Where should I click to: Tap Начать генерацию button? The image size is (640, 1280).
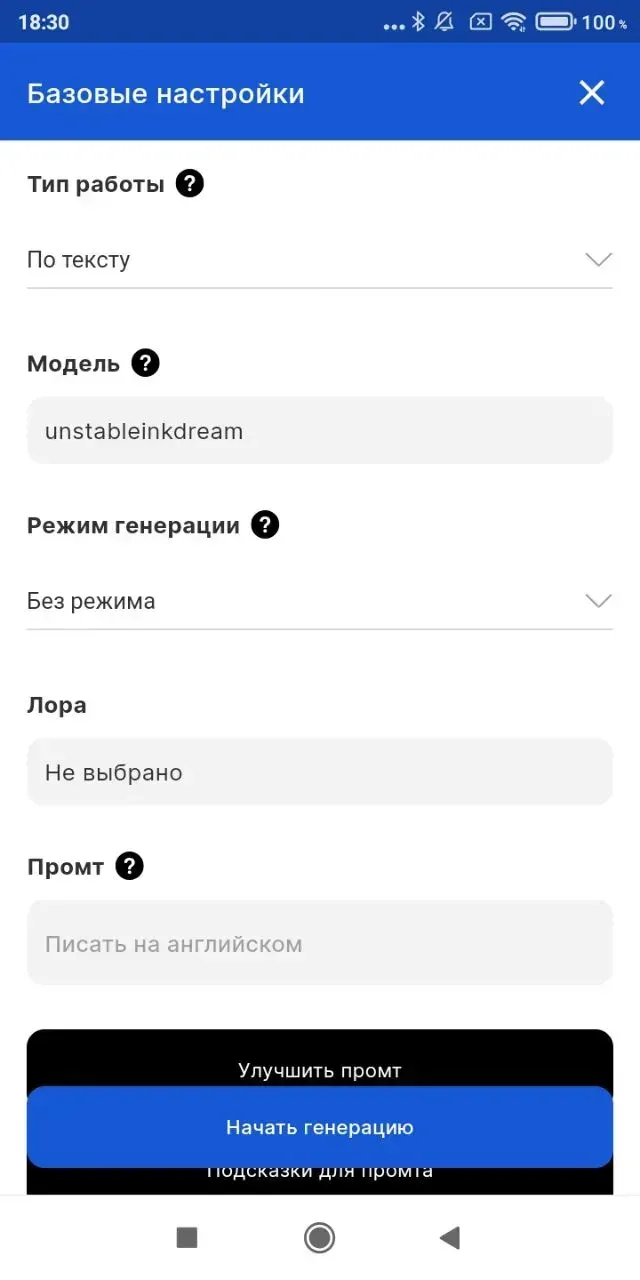320,1126
